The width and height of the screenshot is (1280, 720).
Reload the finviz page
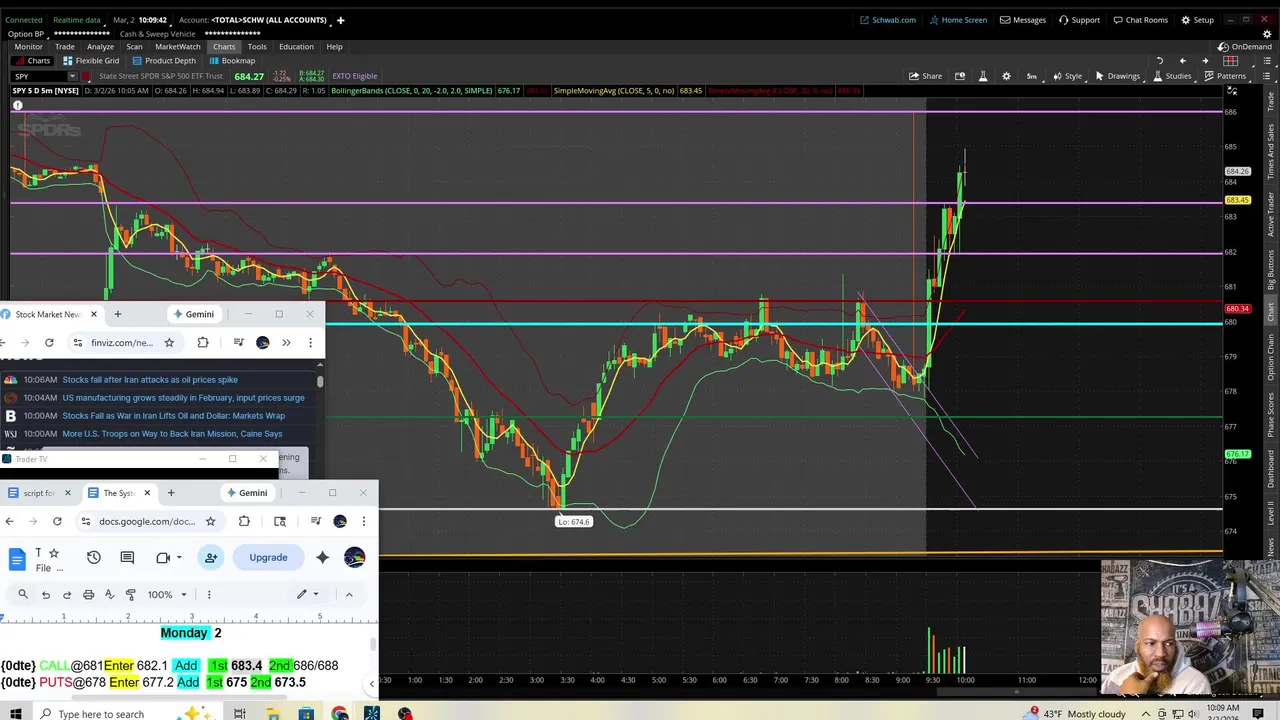[49, 343]
